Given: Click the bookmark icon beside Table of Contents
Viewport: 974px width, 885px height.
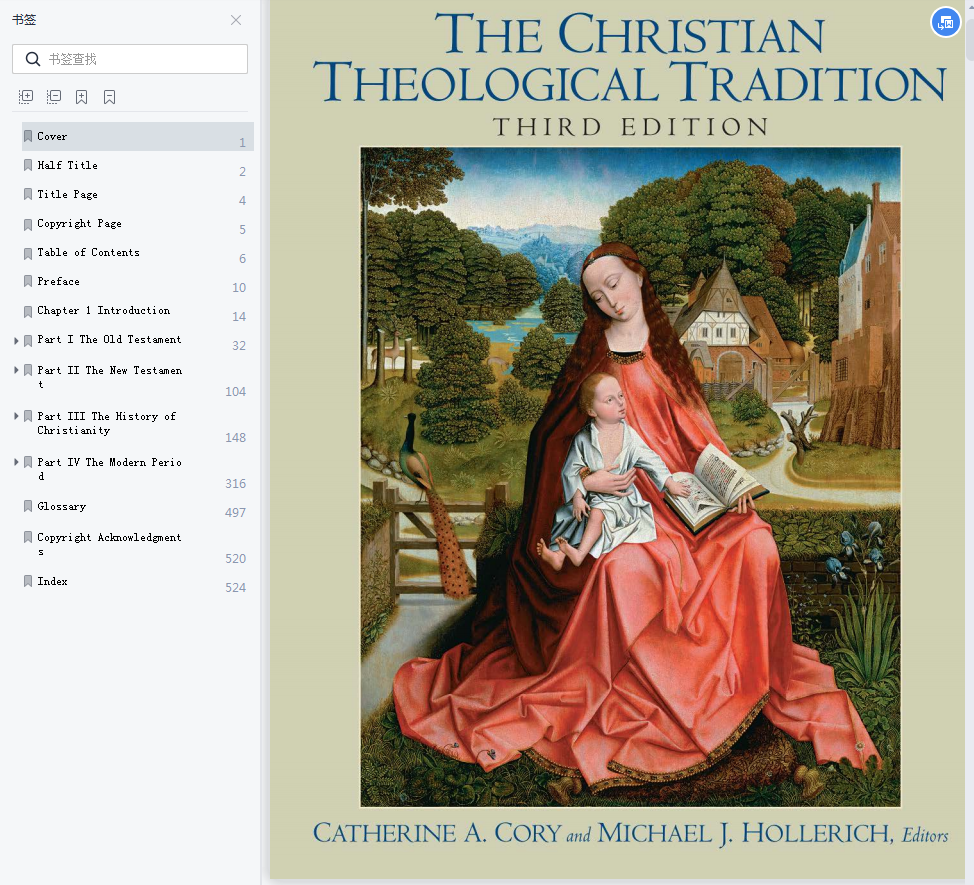Looking at the screenshot, I should tap(28, 253).
